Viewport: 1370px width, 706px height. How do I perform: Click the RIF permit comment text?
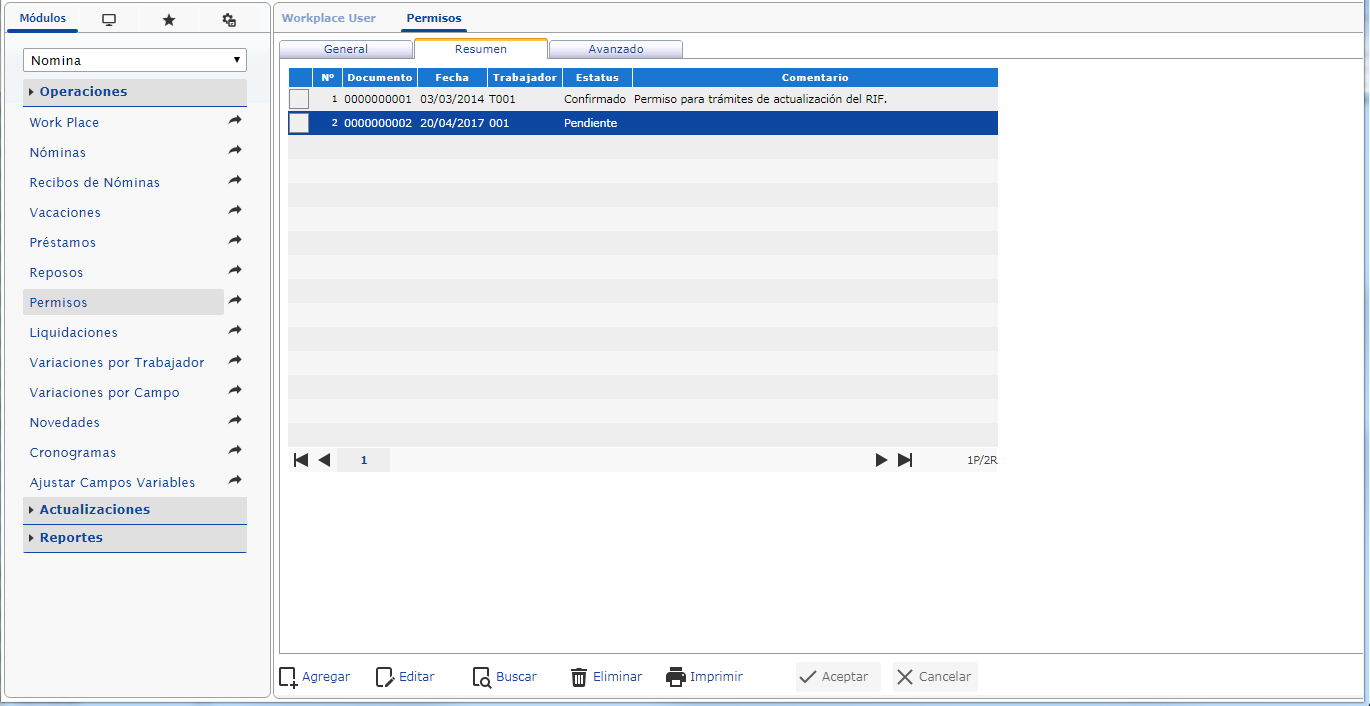(761, 99)
